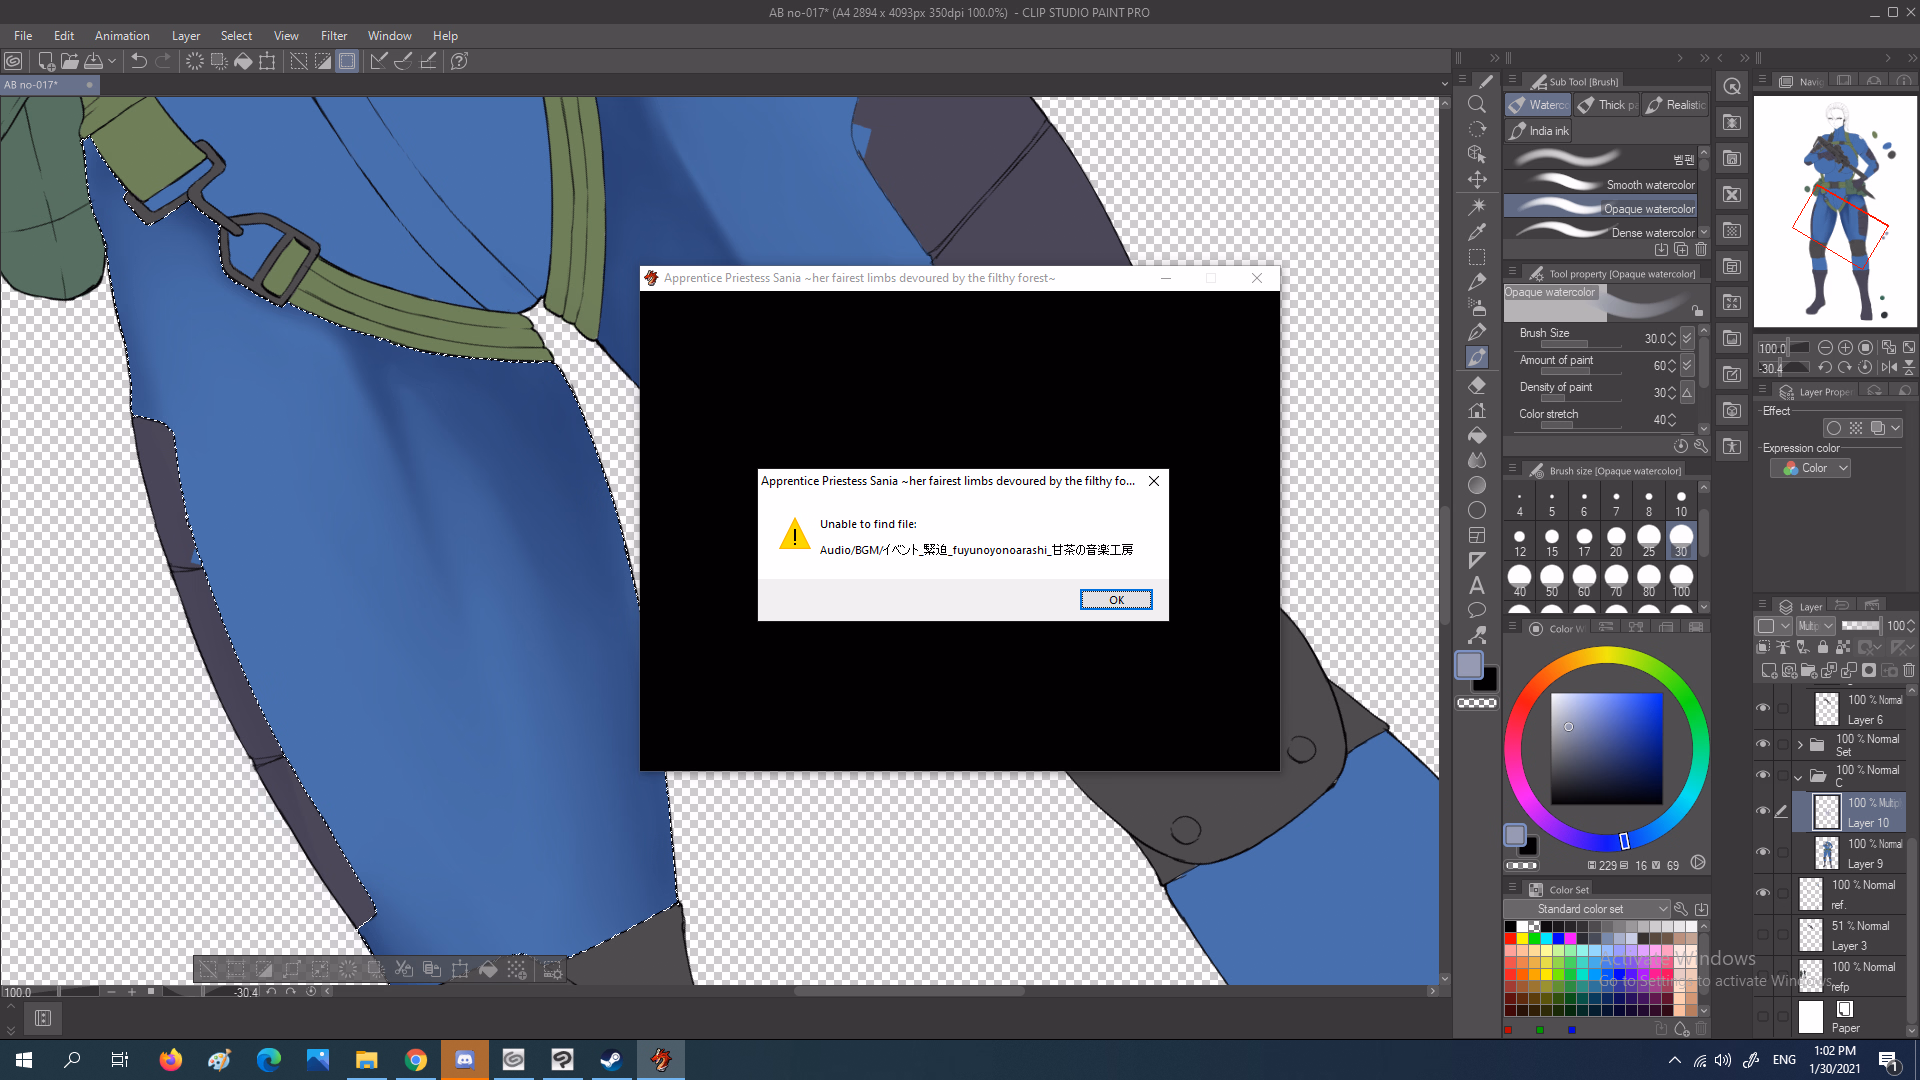Screen dimensions: 1920x1080
Task: Close the Unable to find file dialog
Action: (x=1154, y=481)
